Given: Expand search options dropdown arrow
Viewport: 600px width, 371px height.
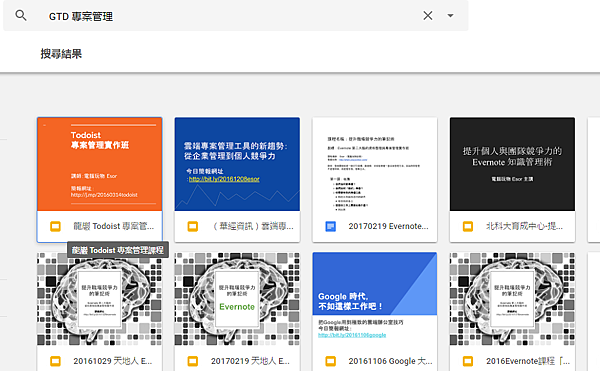Looking at the screenshot, I should [x=450, y=16].
